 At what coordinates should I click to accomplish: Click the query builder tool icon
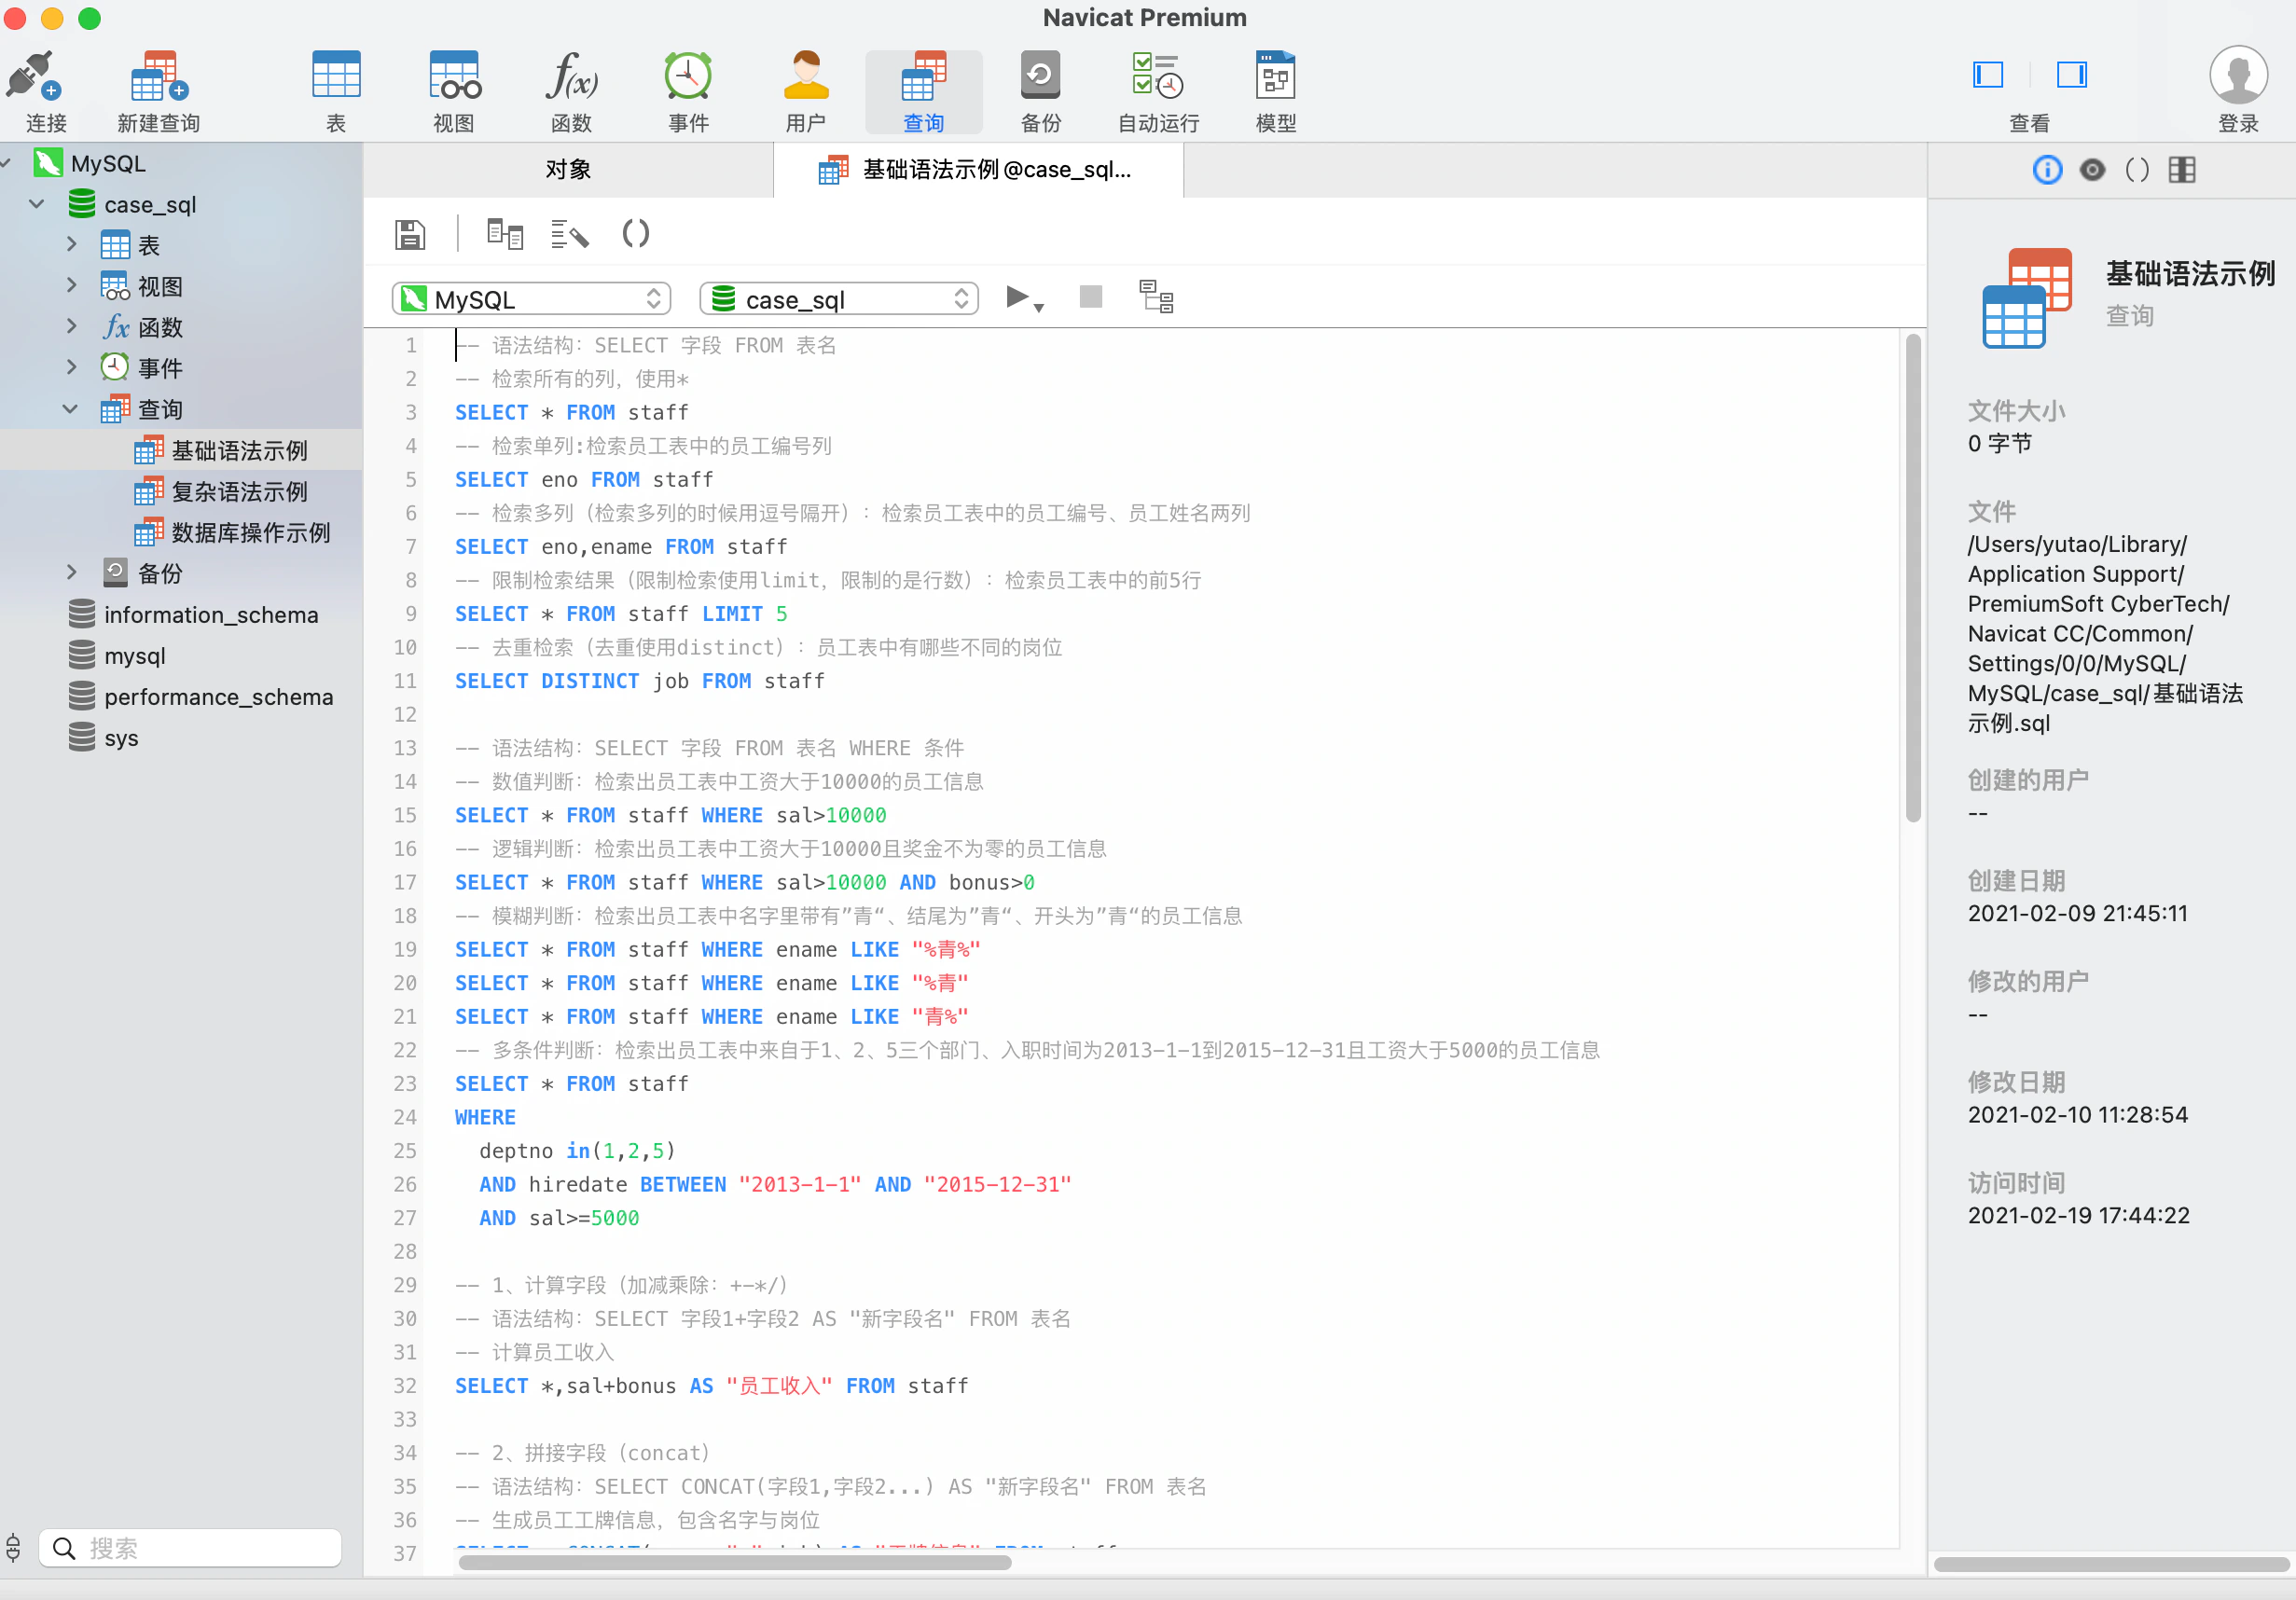pos(505,235)
